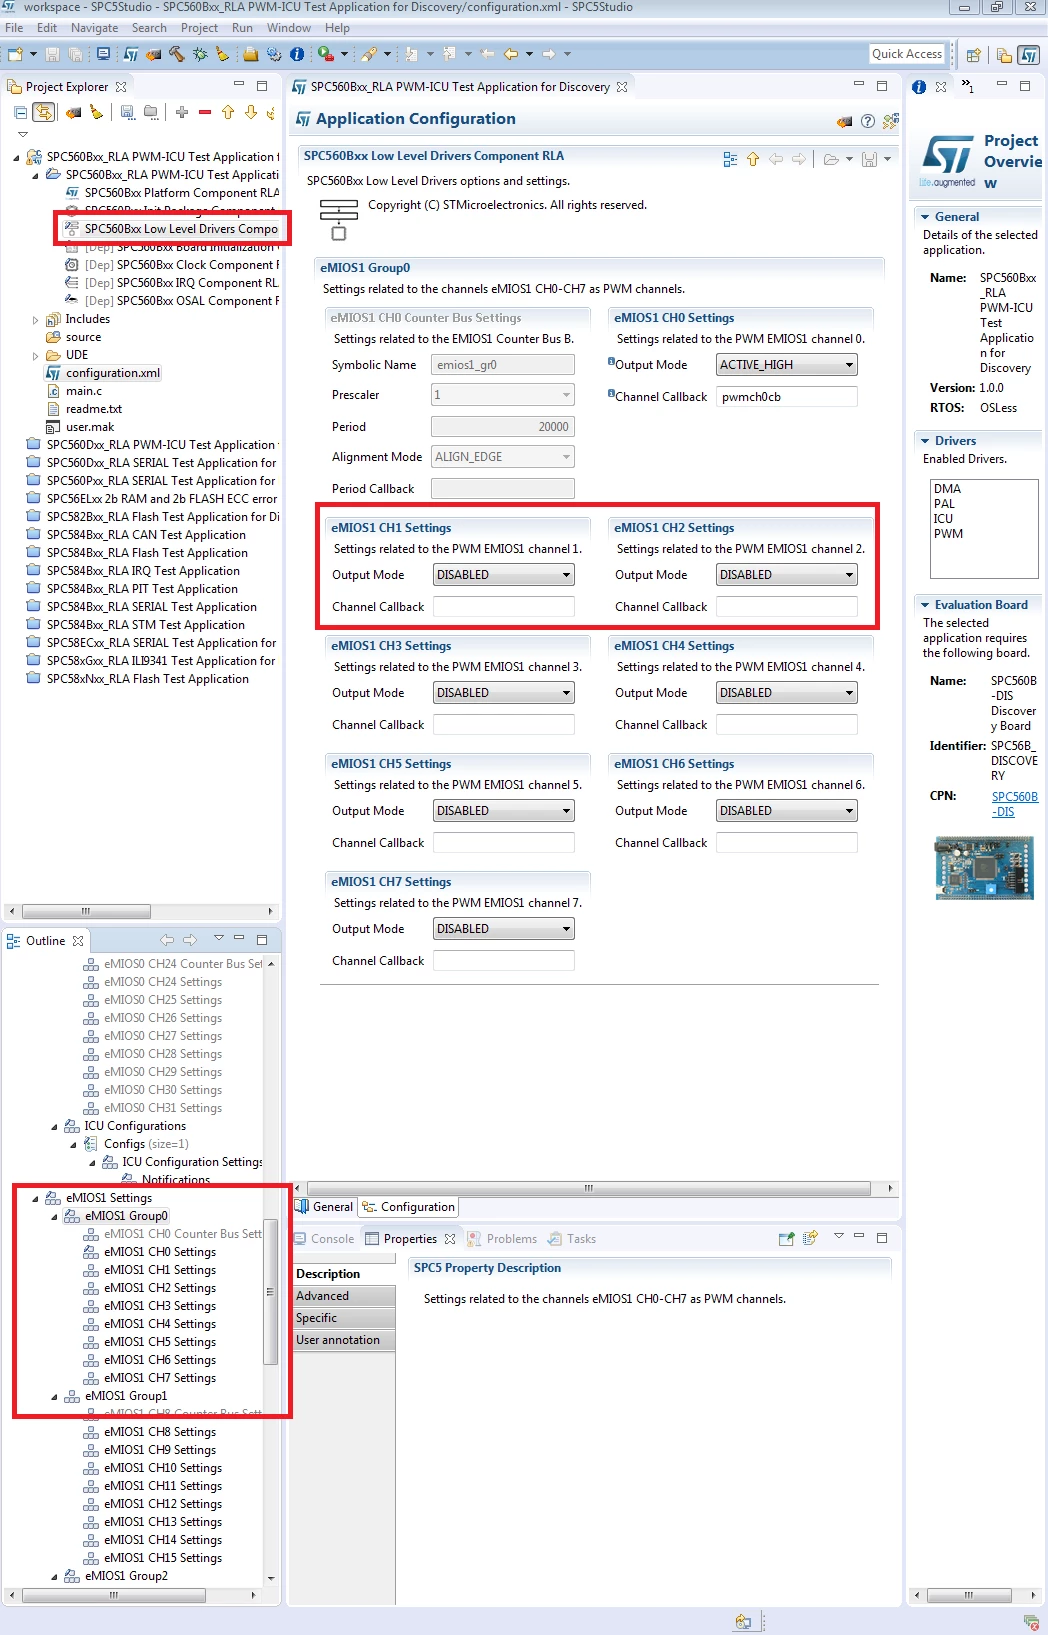The height and width of the screenshot is (1635, 1048).
Task: Click the Outline back arrow icon
Action: (167, 940)
